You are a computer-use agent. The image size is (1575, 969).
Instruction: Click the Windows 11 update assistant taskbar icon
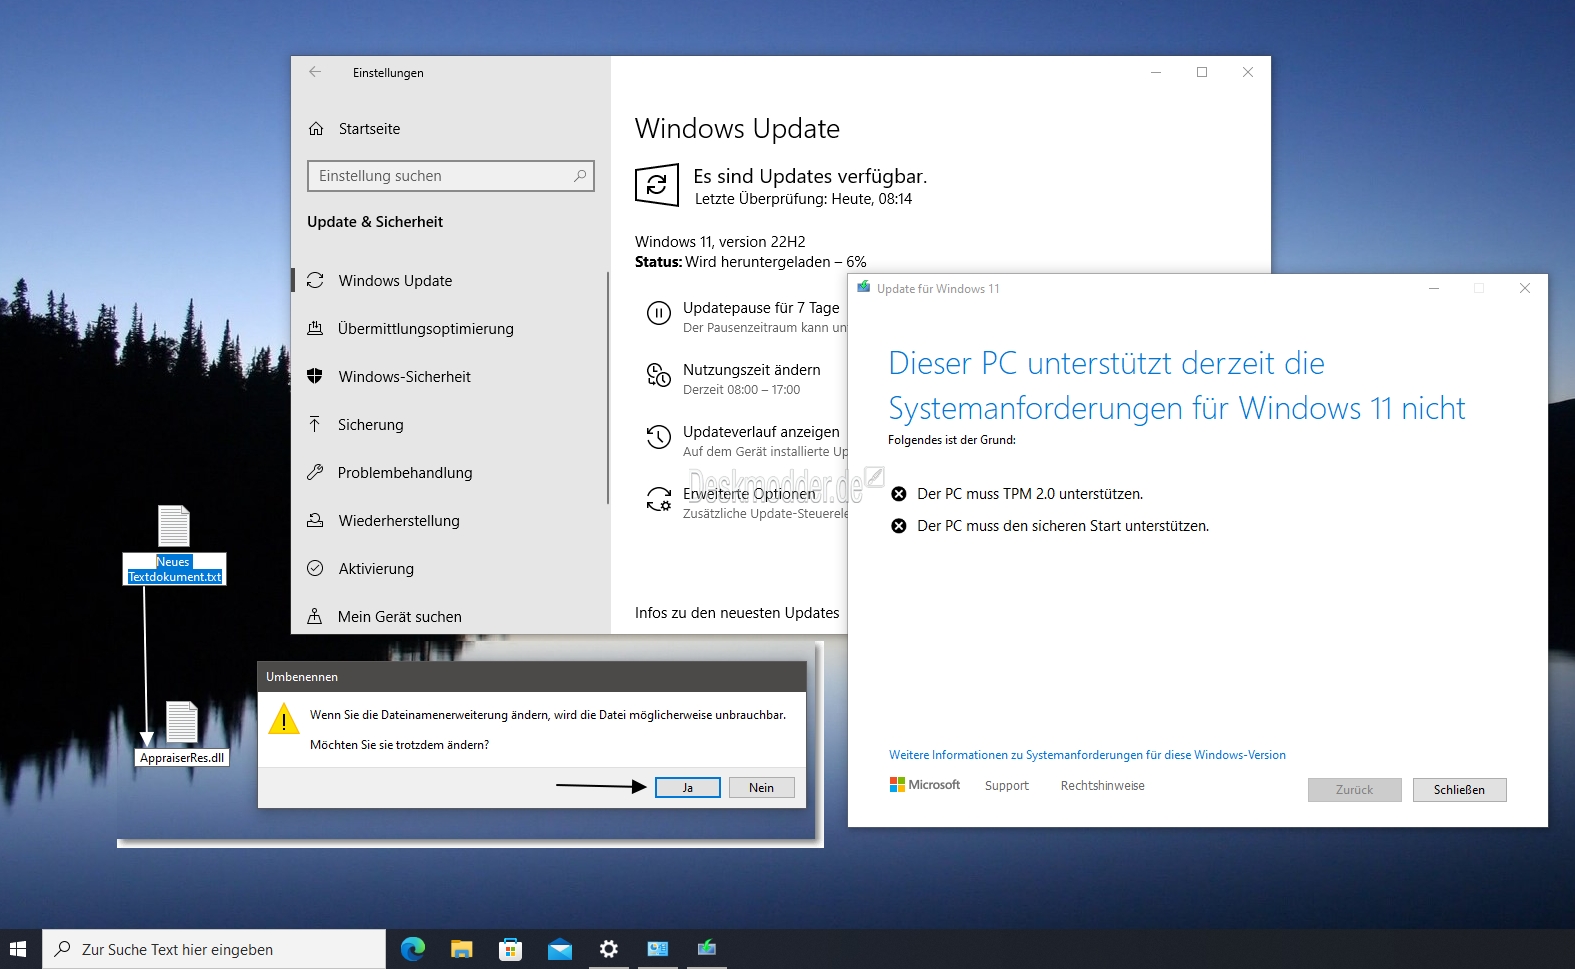[x=706, y=948]
